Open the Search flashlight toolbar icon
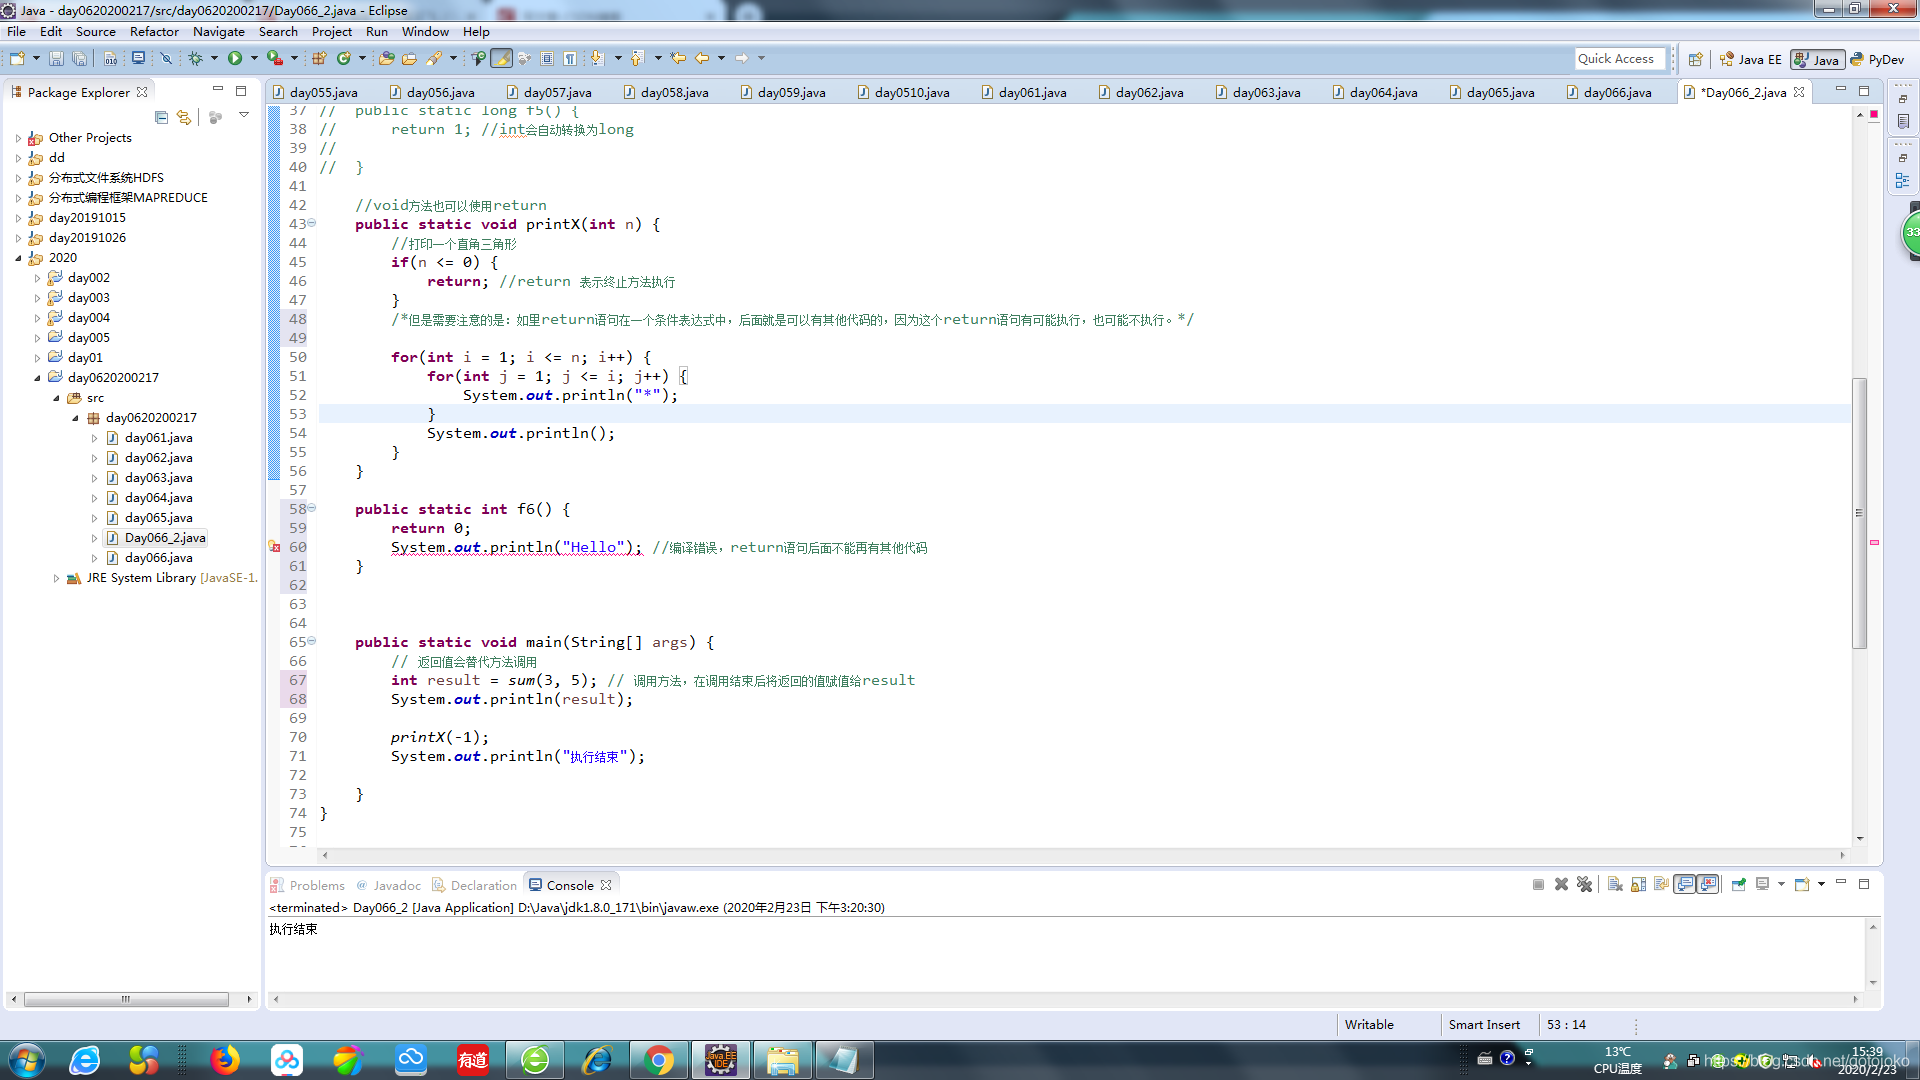Image resolution: width=1920 pixels, height=1080 pixels. [x=434, y=59]
